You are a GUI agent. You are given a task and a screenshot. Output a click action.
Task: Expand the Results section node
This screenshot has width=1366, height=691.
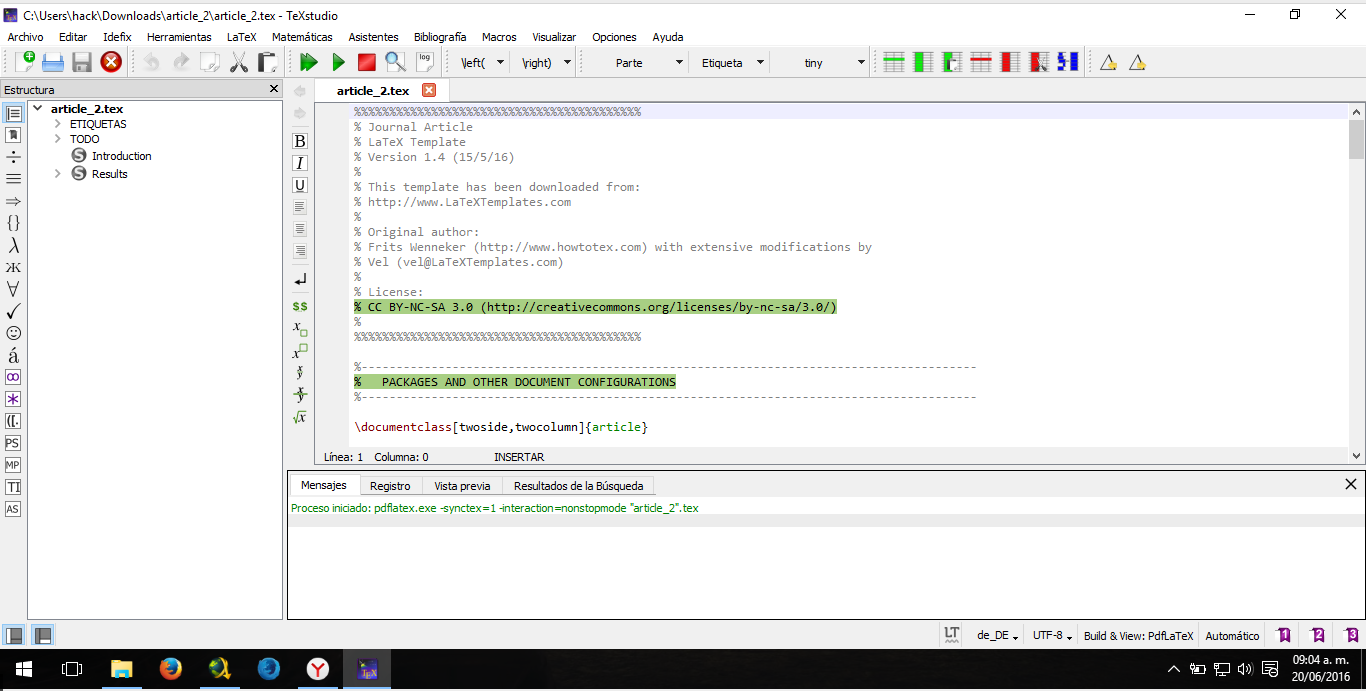[x=58, y=174]
